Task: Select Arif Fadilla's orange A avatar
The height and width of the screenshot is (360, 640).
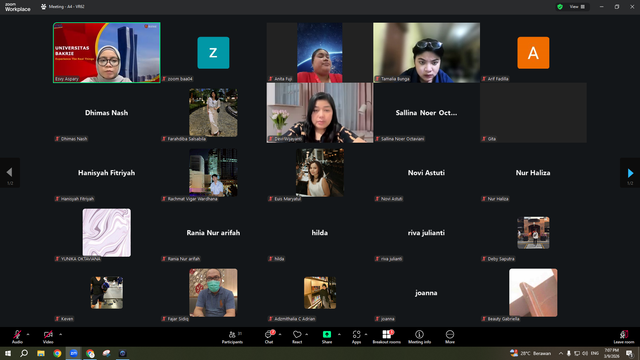Action: coord(533,53)
